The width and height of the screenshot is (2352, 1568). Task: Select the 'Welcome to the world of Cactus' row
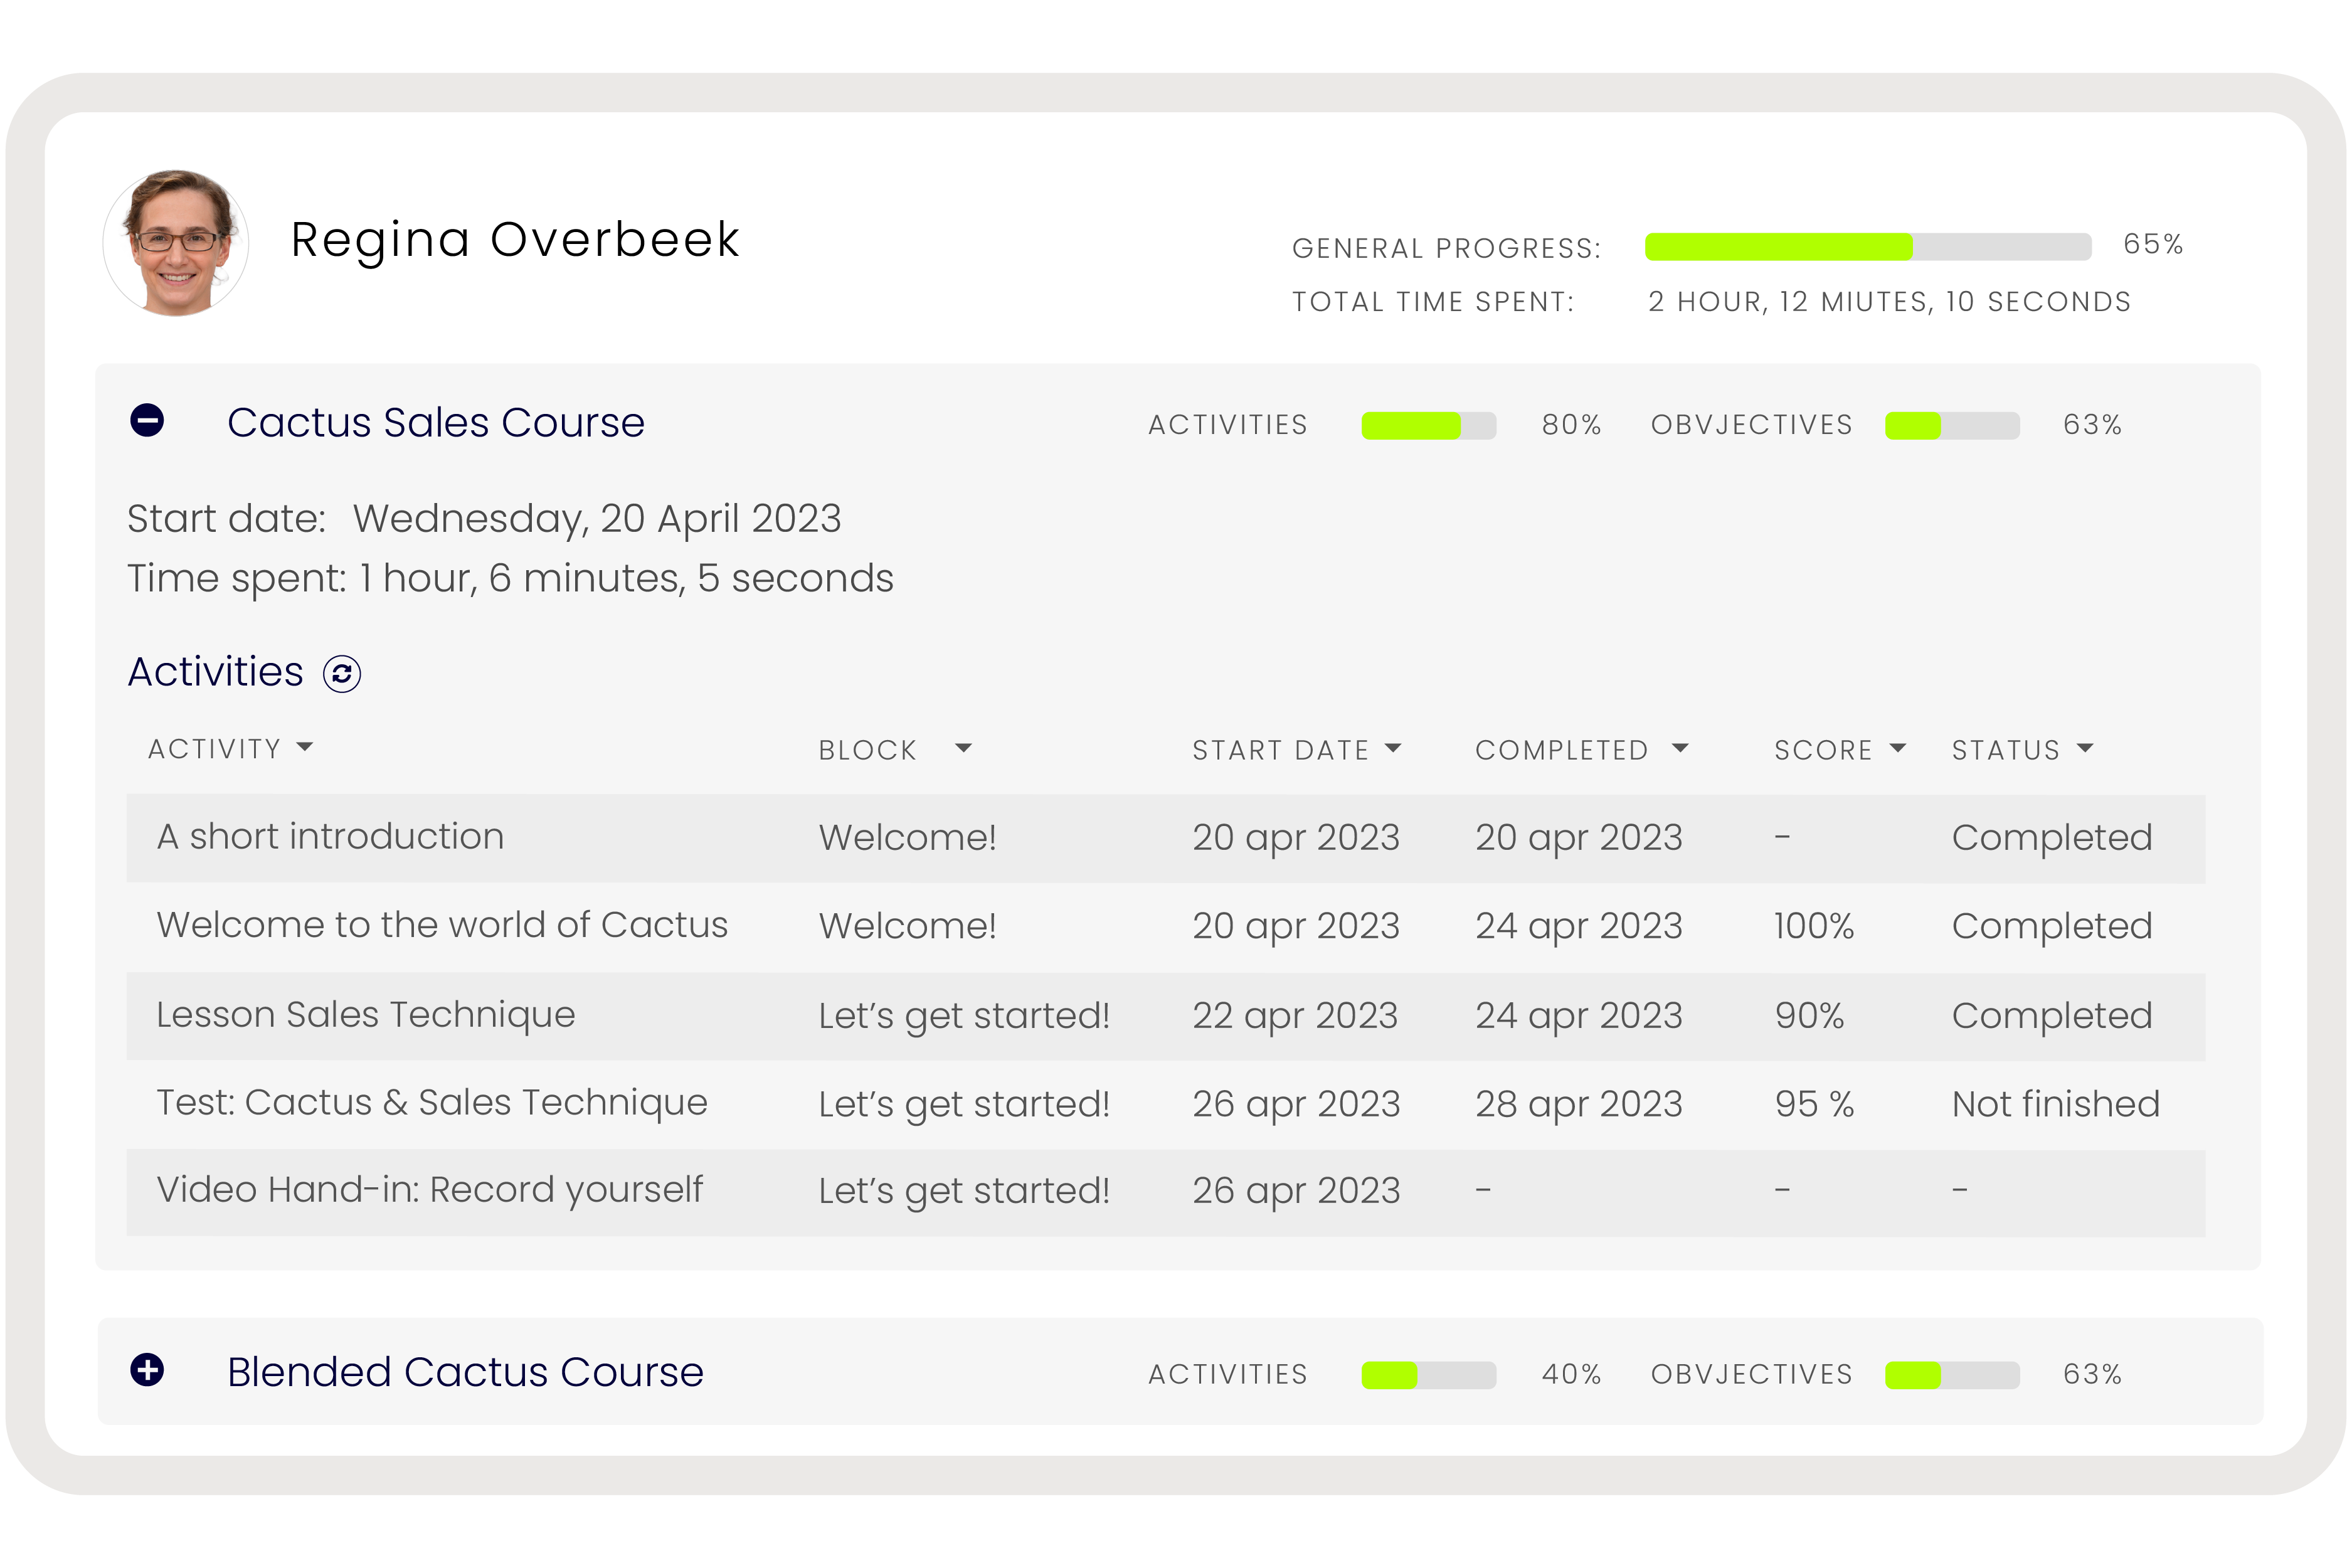click(x=442, y=925)
